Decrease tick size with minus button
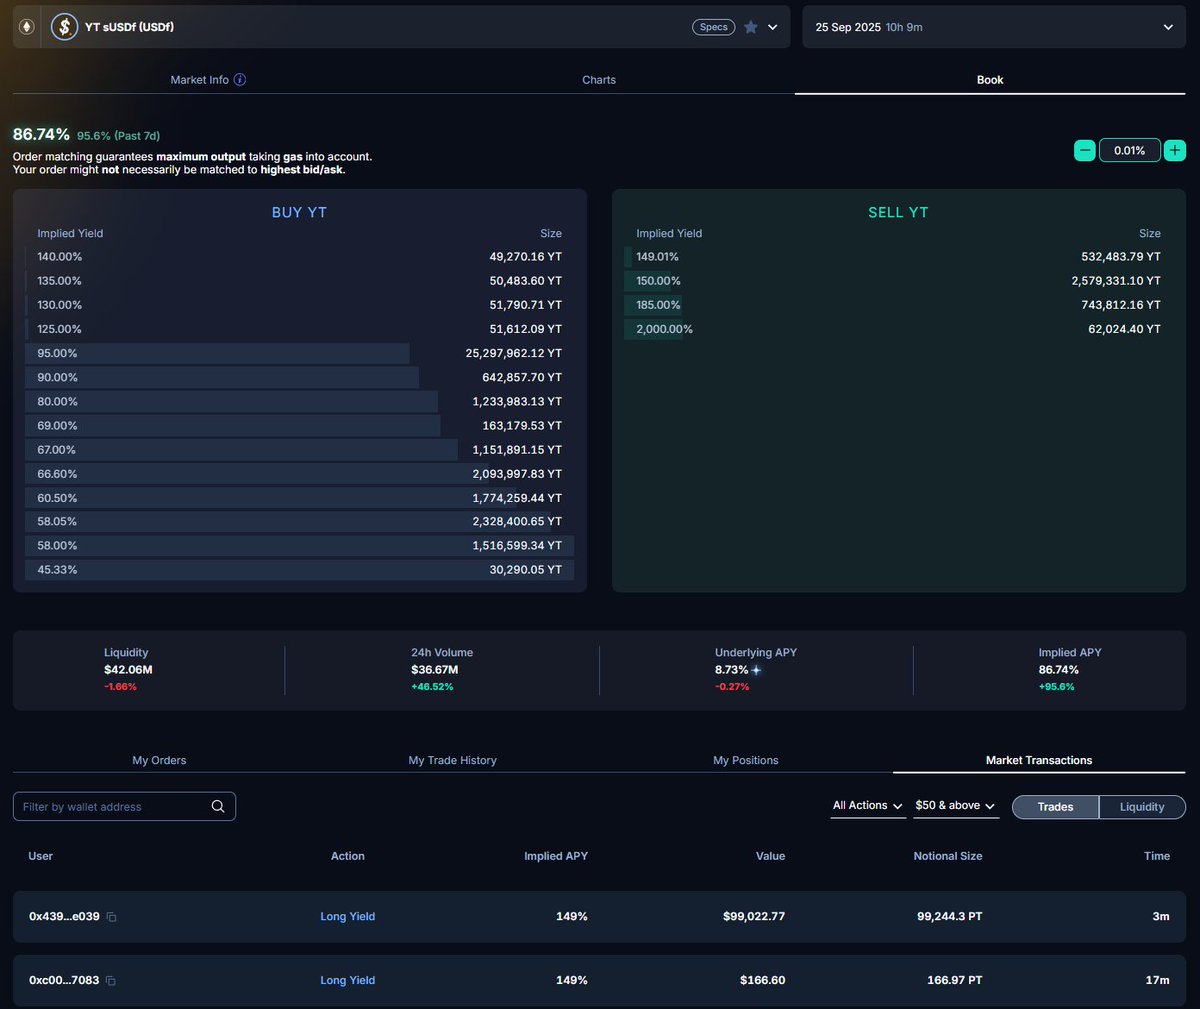Screen dimensions: 1200x1009 (1085, 150)
